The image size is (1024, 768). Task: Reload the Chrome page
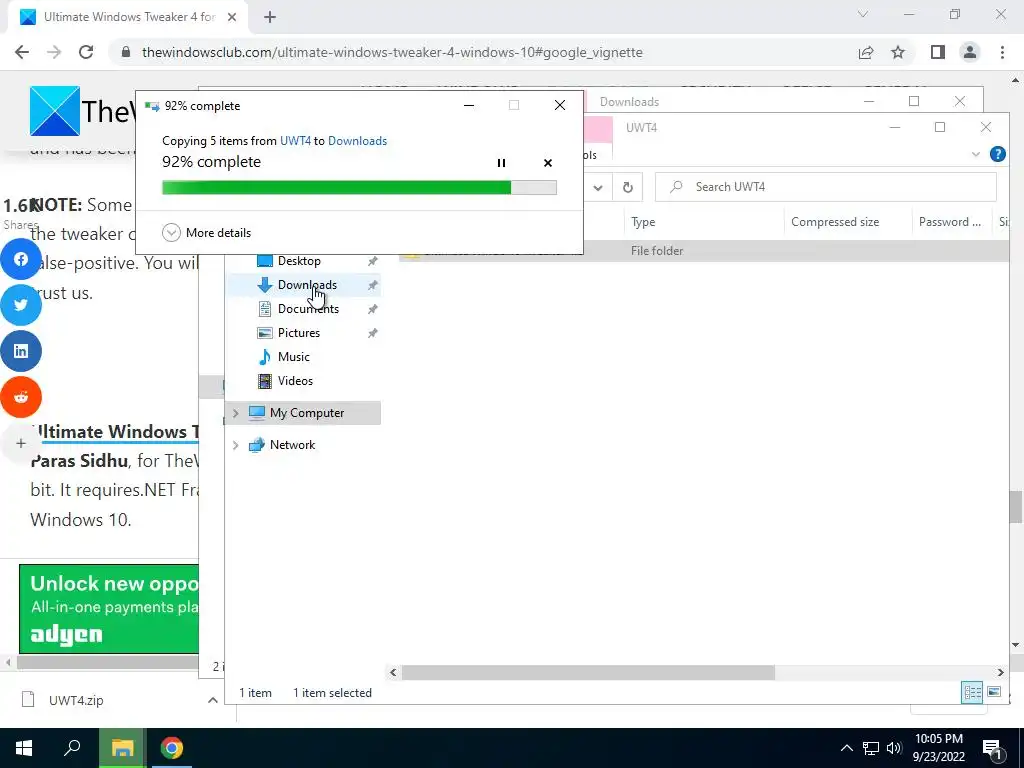pos(86,52)
